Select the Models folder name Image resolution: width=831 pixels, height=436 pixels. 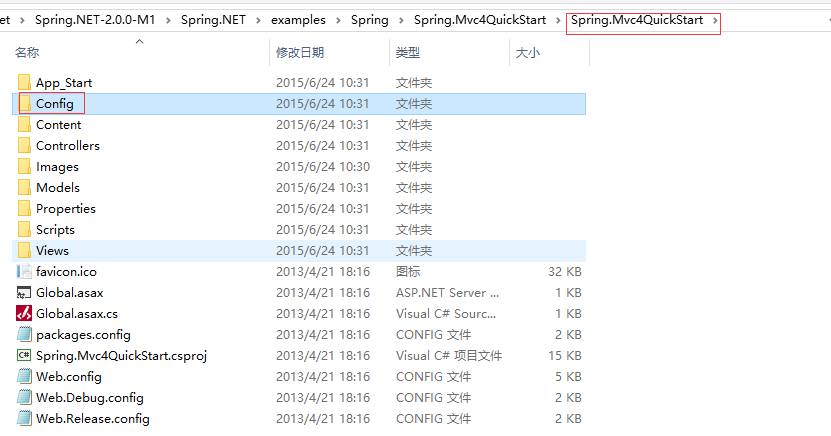(58, 188)
